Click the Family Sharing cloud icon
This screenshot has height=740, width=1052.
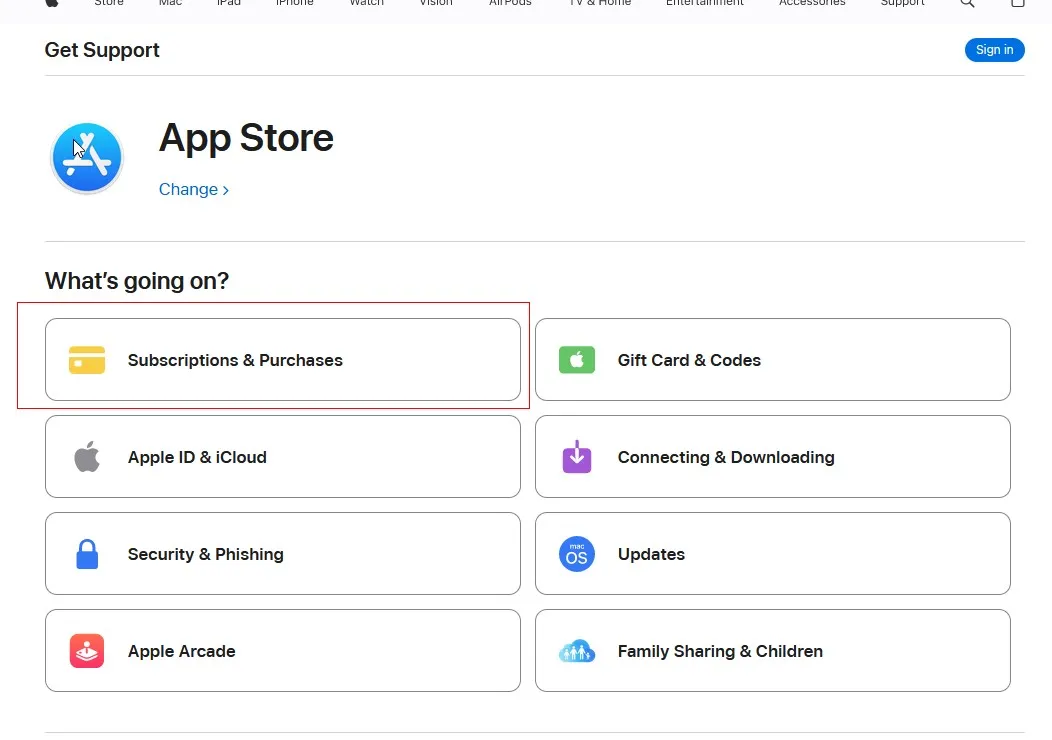577,652
